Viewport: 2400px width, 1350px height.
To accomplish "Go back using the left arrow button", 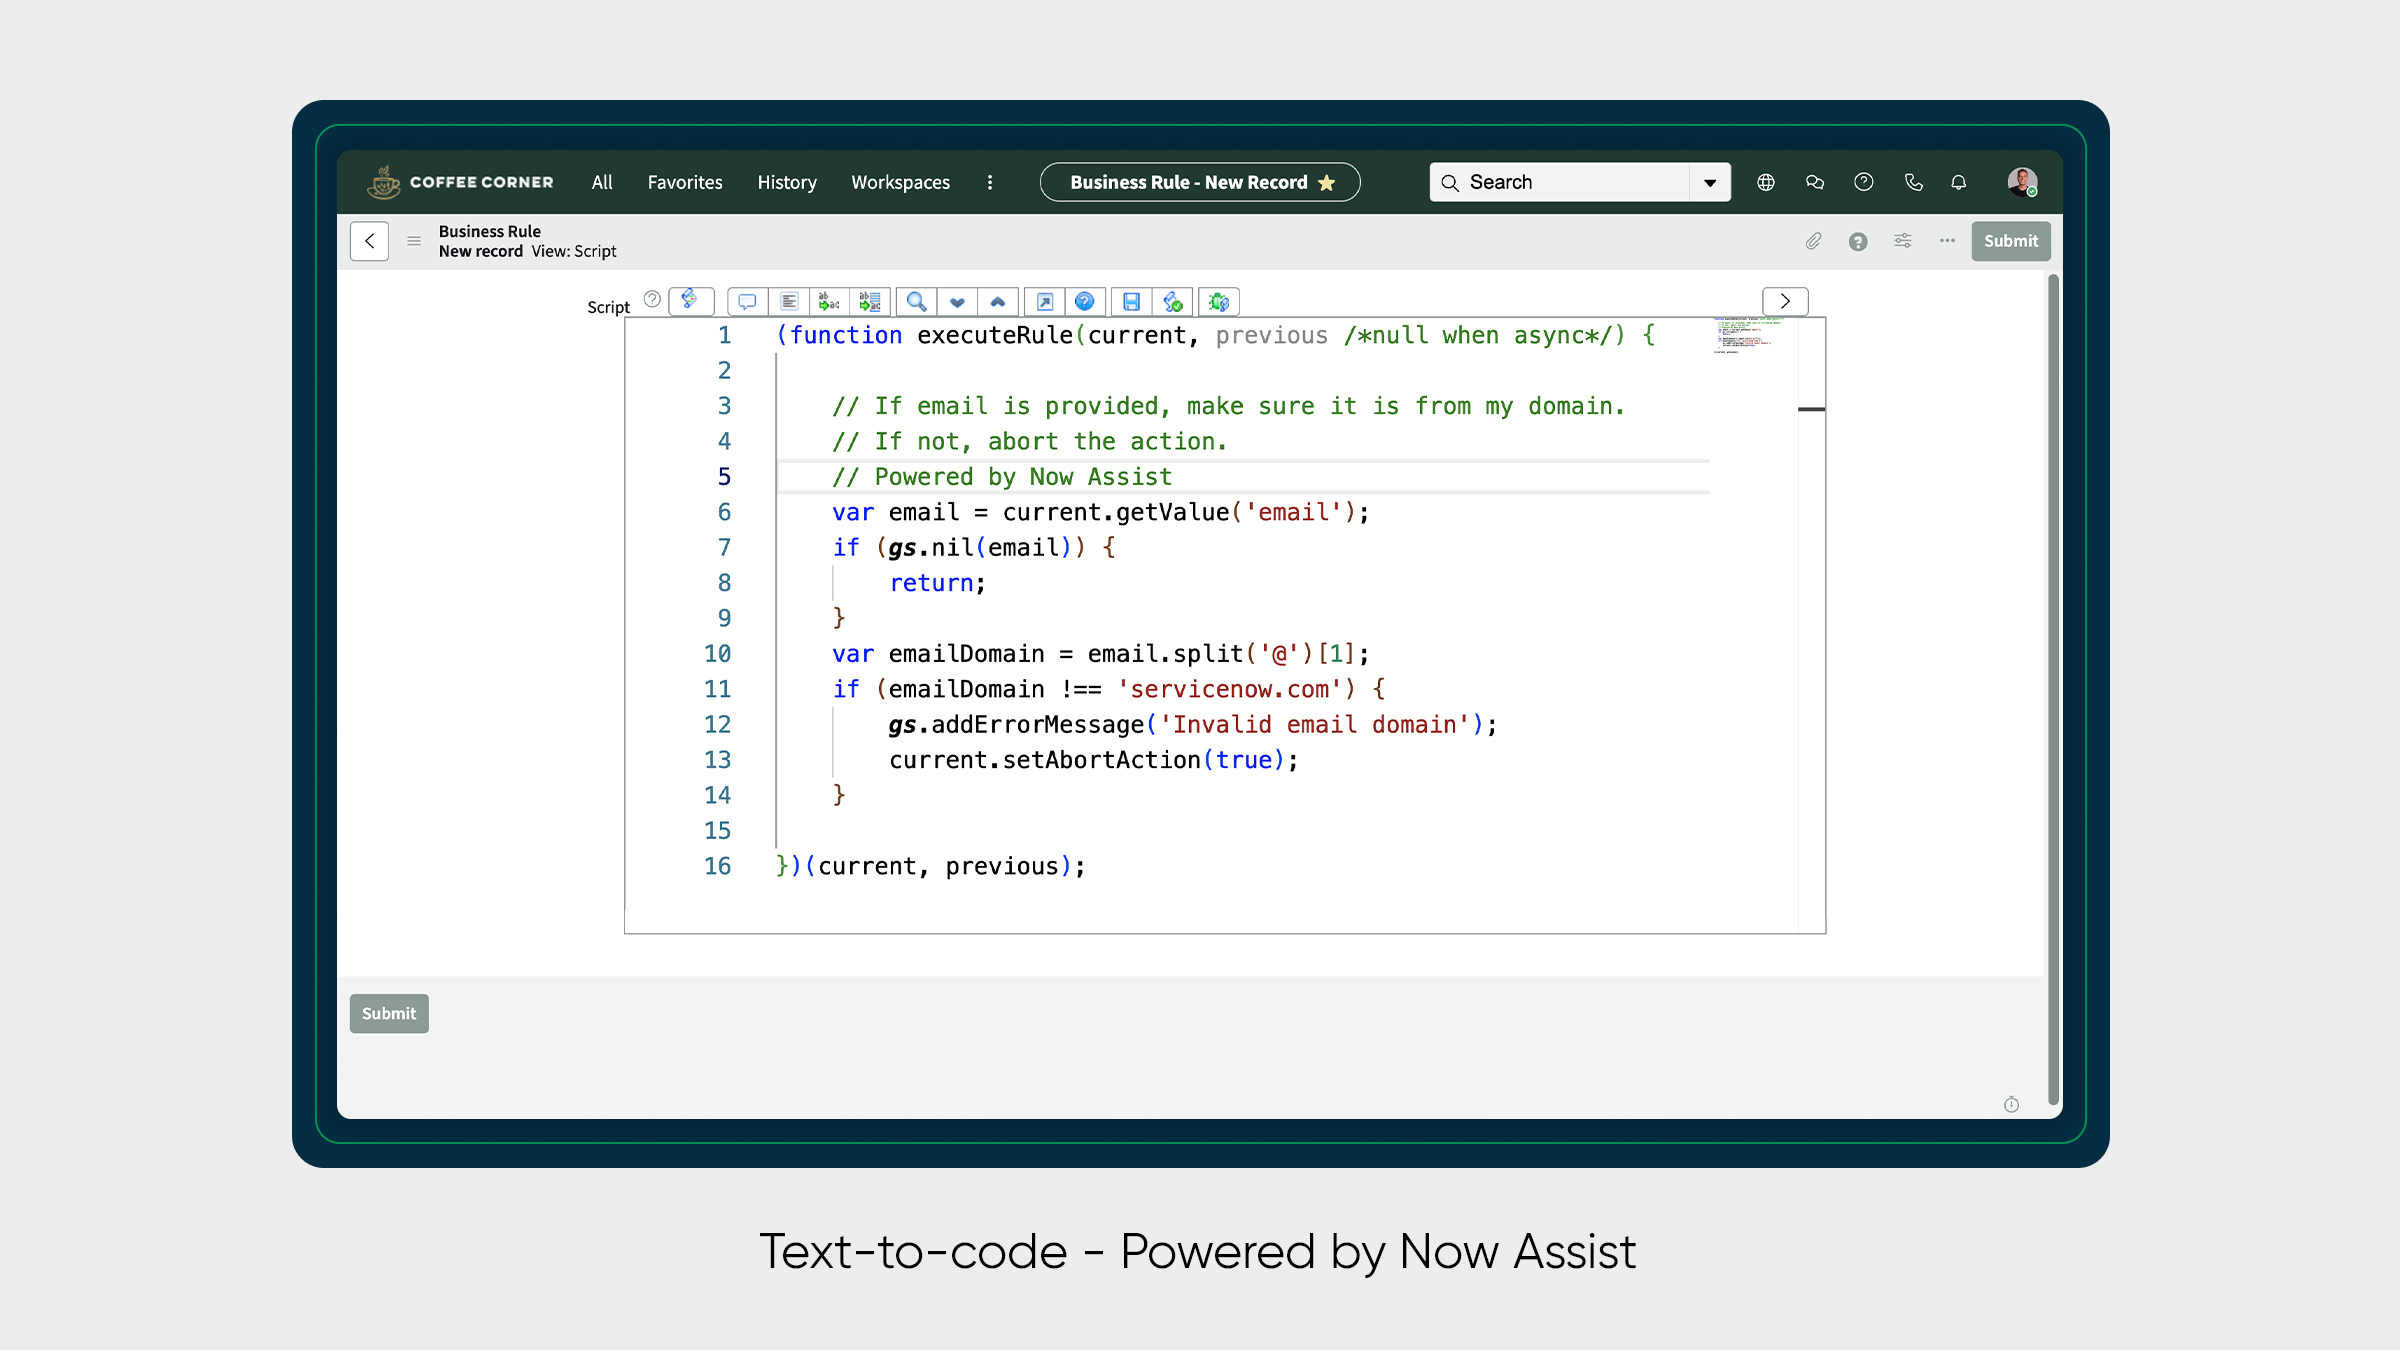I will coord(369,241).
